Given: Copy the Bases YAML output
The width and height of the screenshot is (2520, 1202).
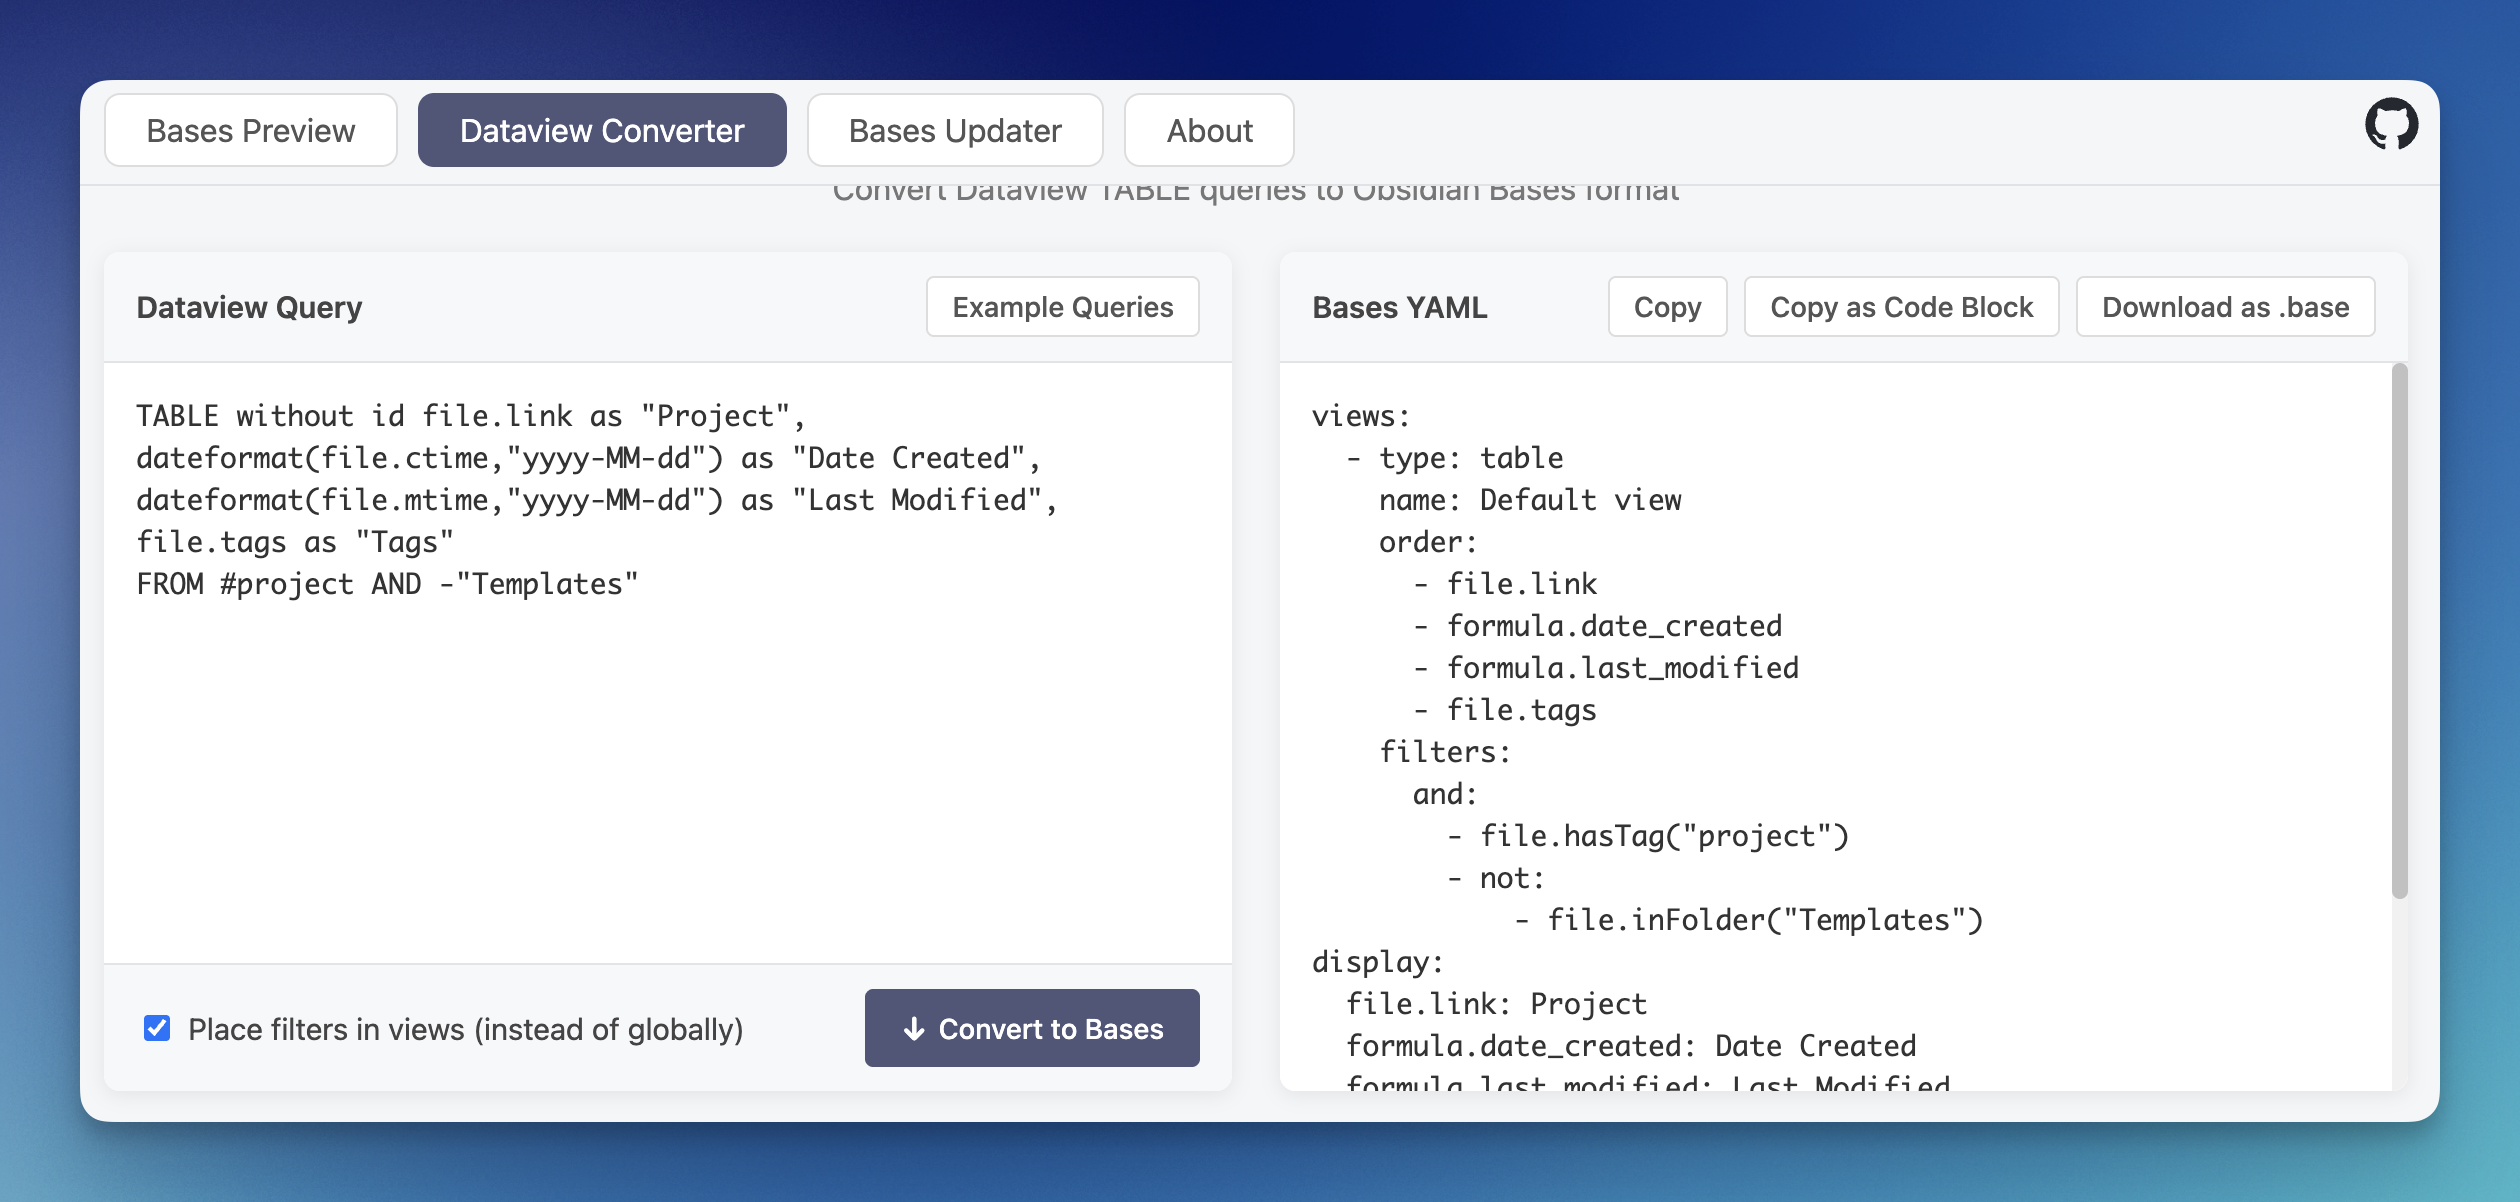Looking at the screenshot, I should (1667, 307).
